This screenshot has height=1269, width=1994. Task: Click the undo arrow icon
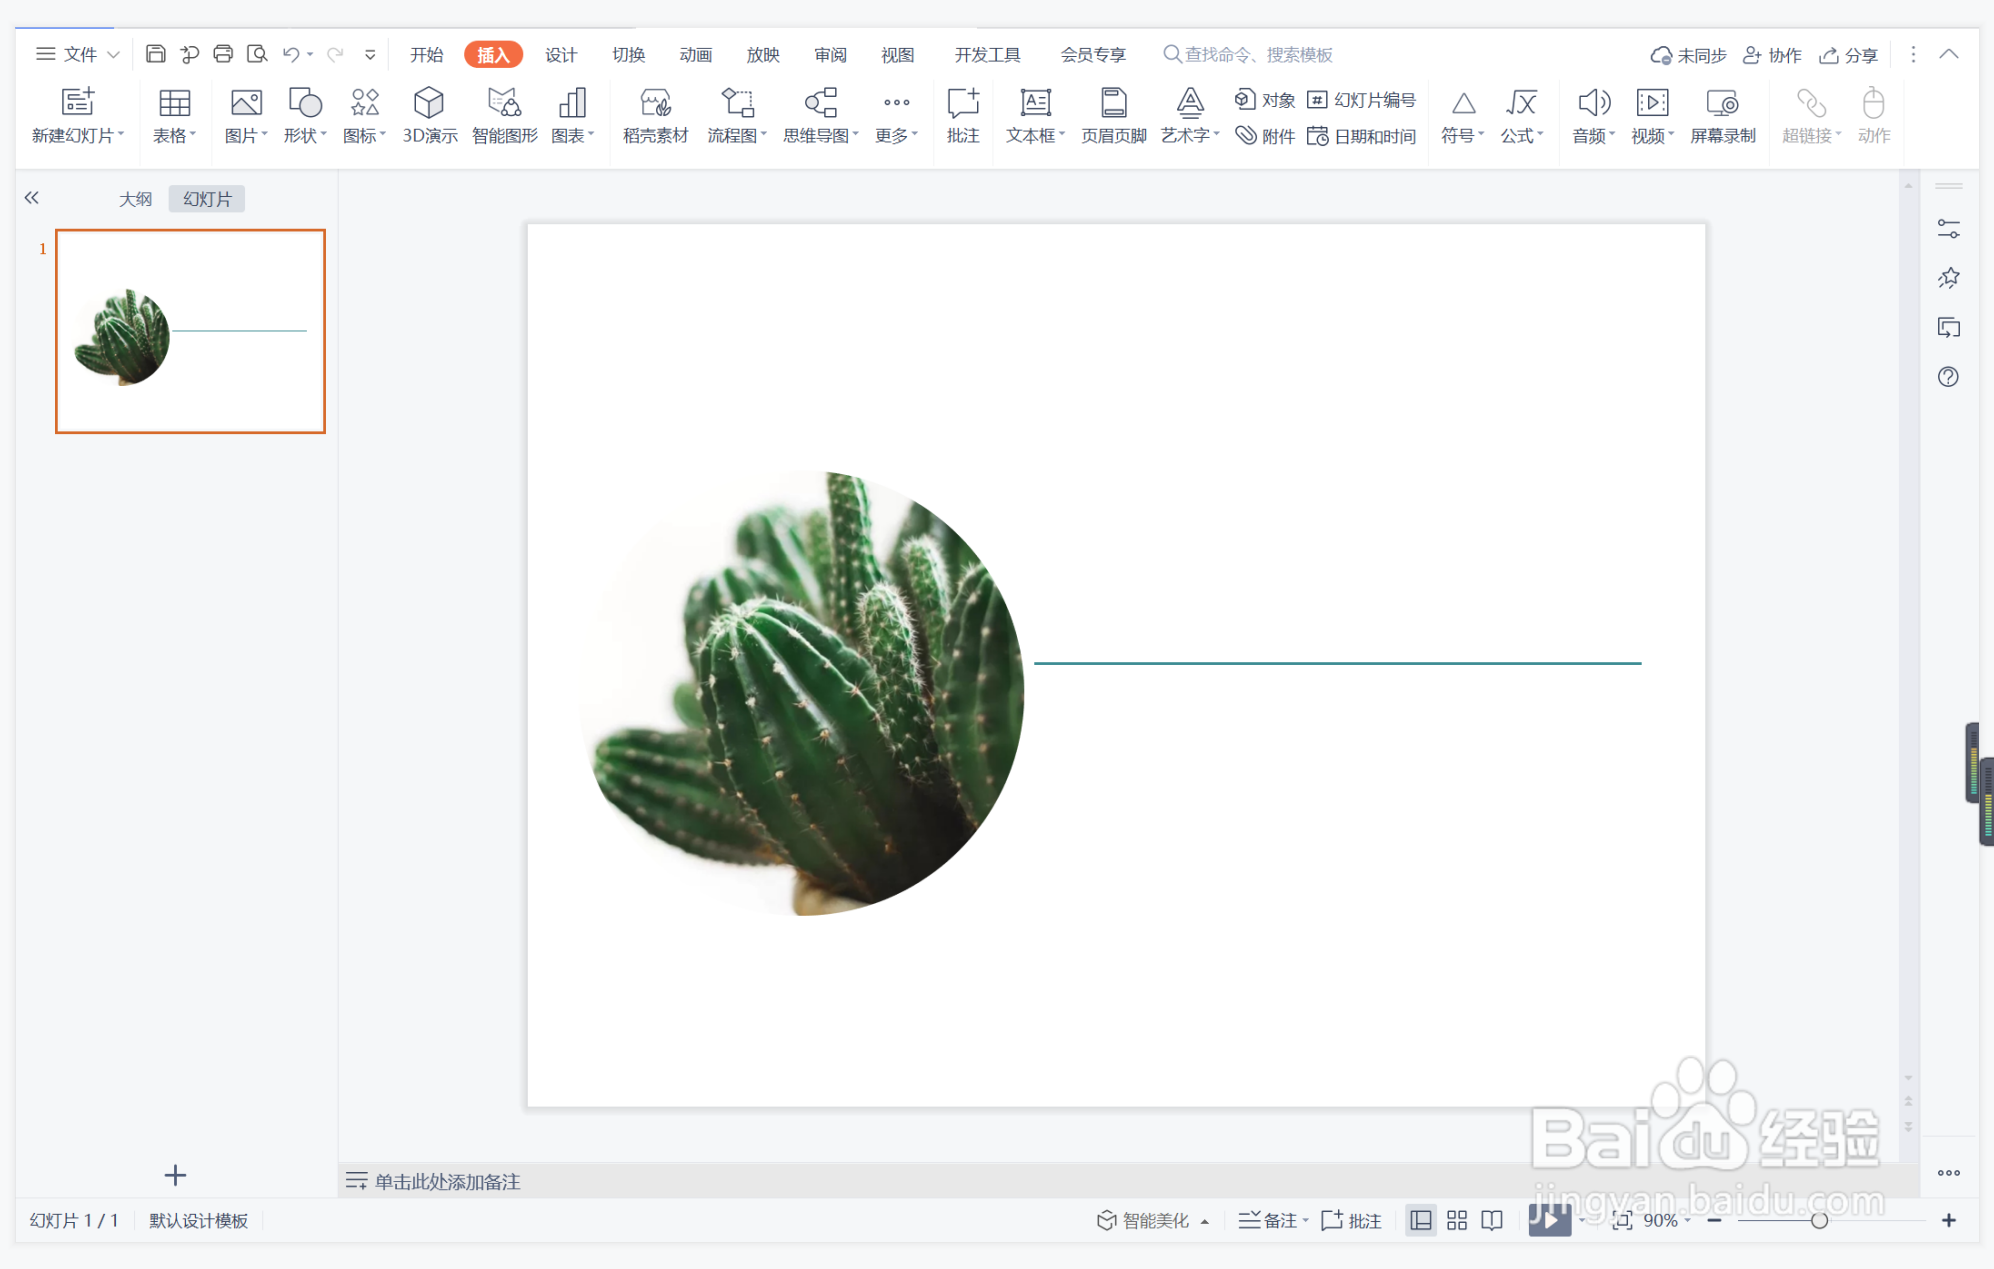290,54
